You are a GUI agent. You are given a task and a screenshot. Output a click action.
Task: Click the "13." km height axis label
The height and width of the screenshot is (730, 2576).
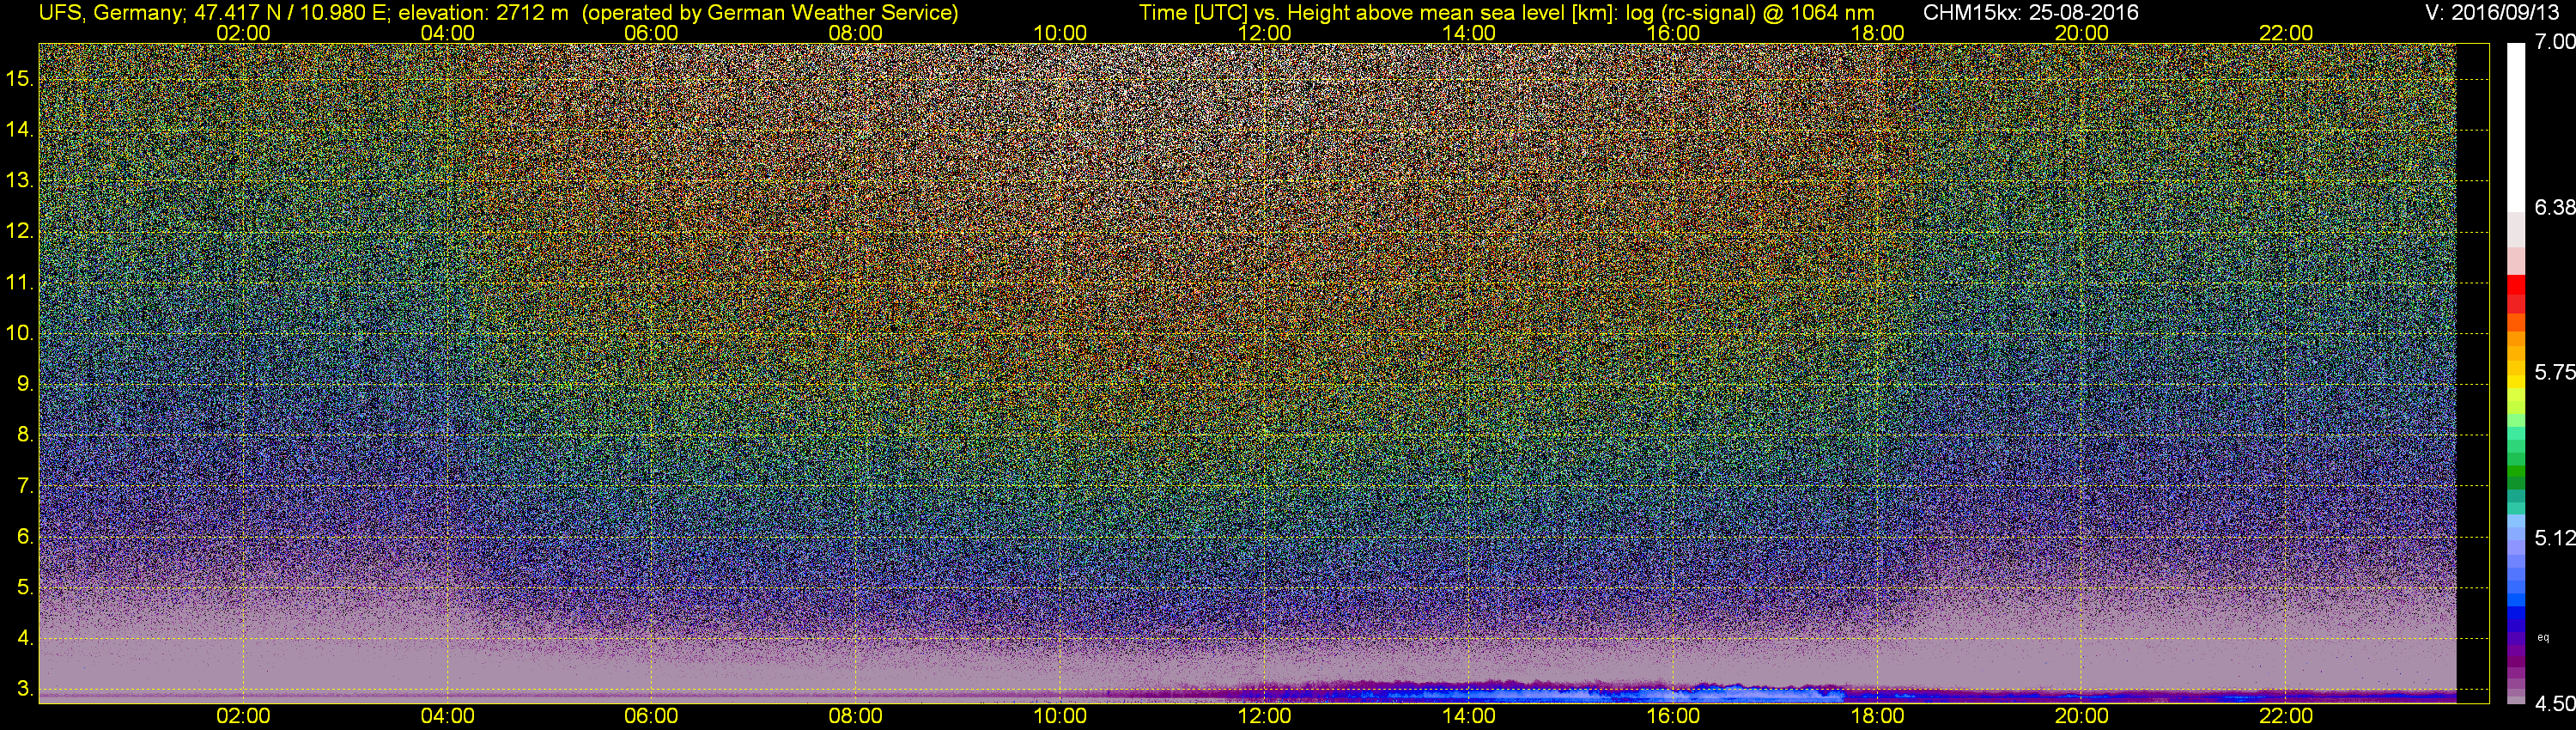pyautogui.click(x=20, y=180)
